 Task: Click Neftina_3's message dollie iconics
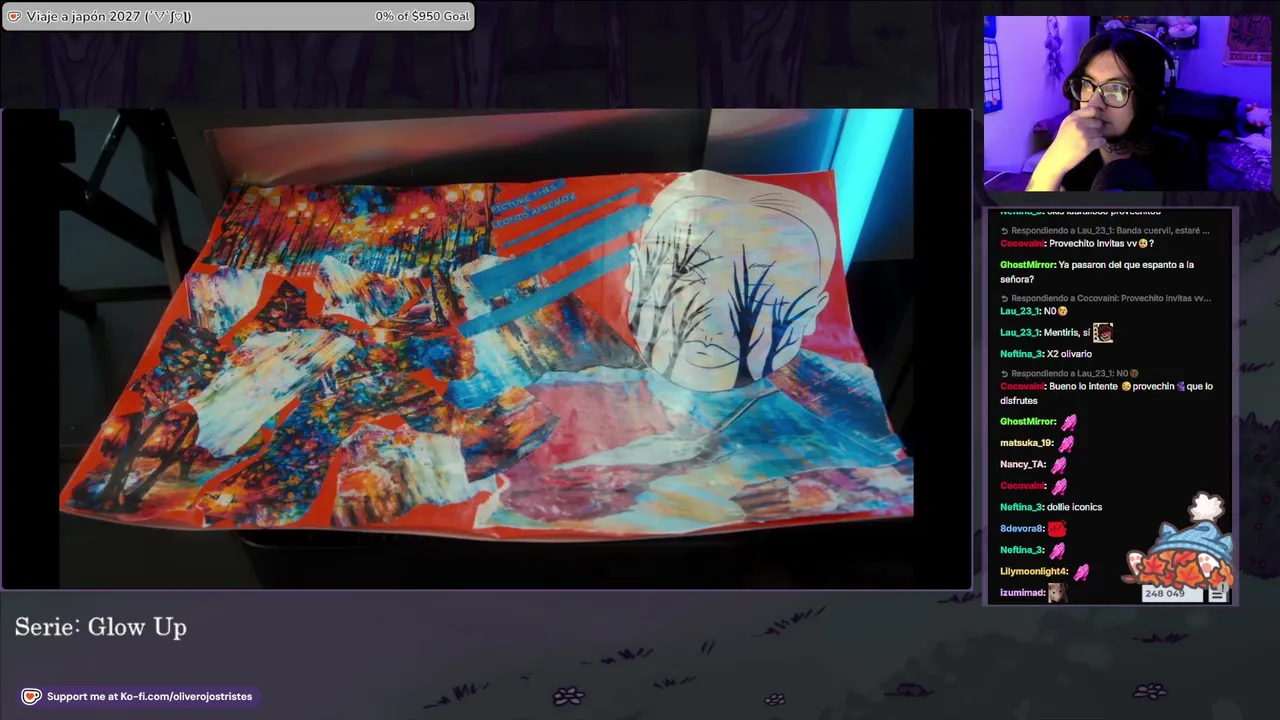(1051, 507)
